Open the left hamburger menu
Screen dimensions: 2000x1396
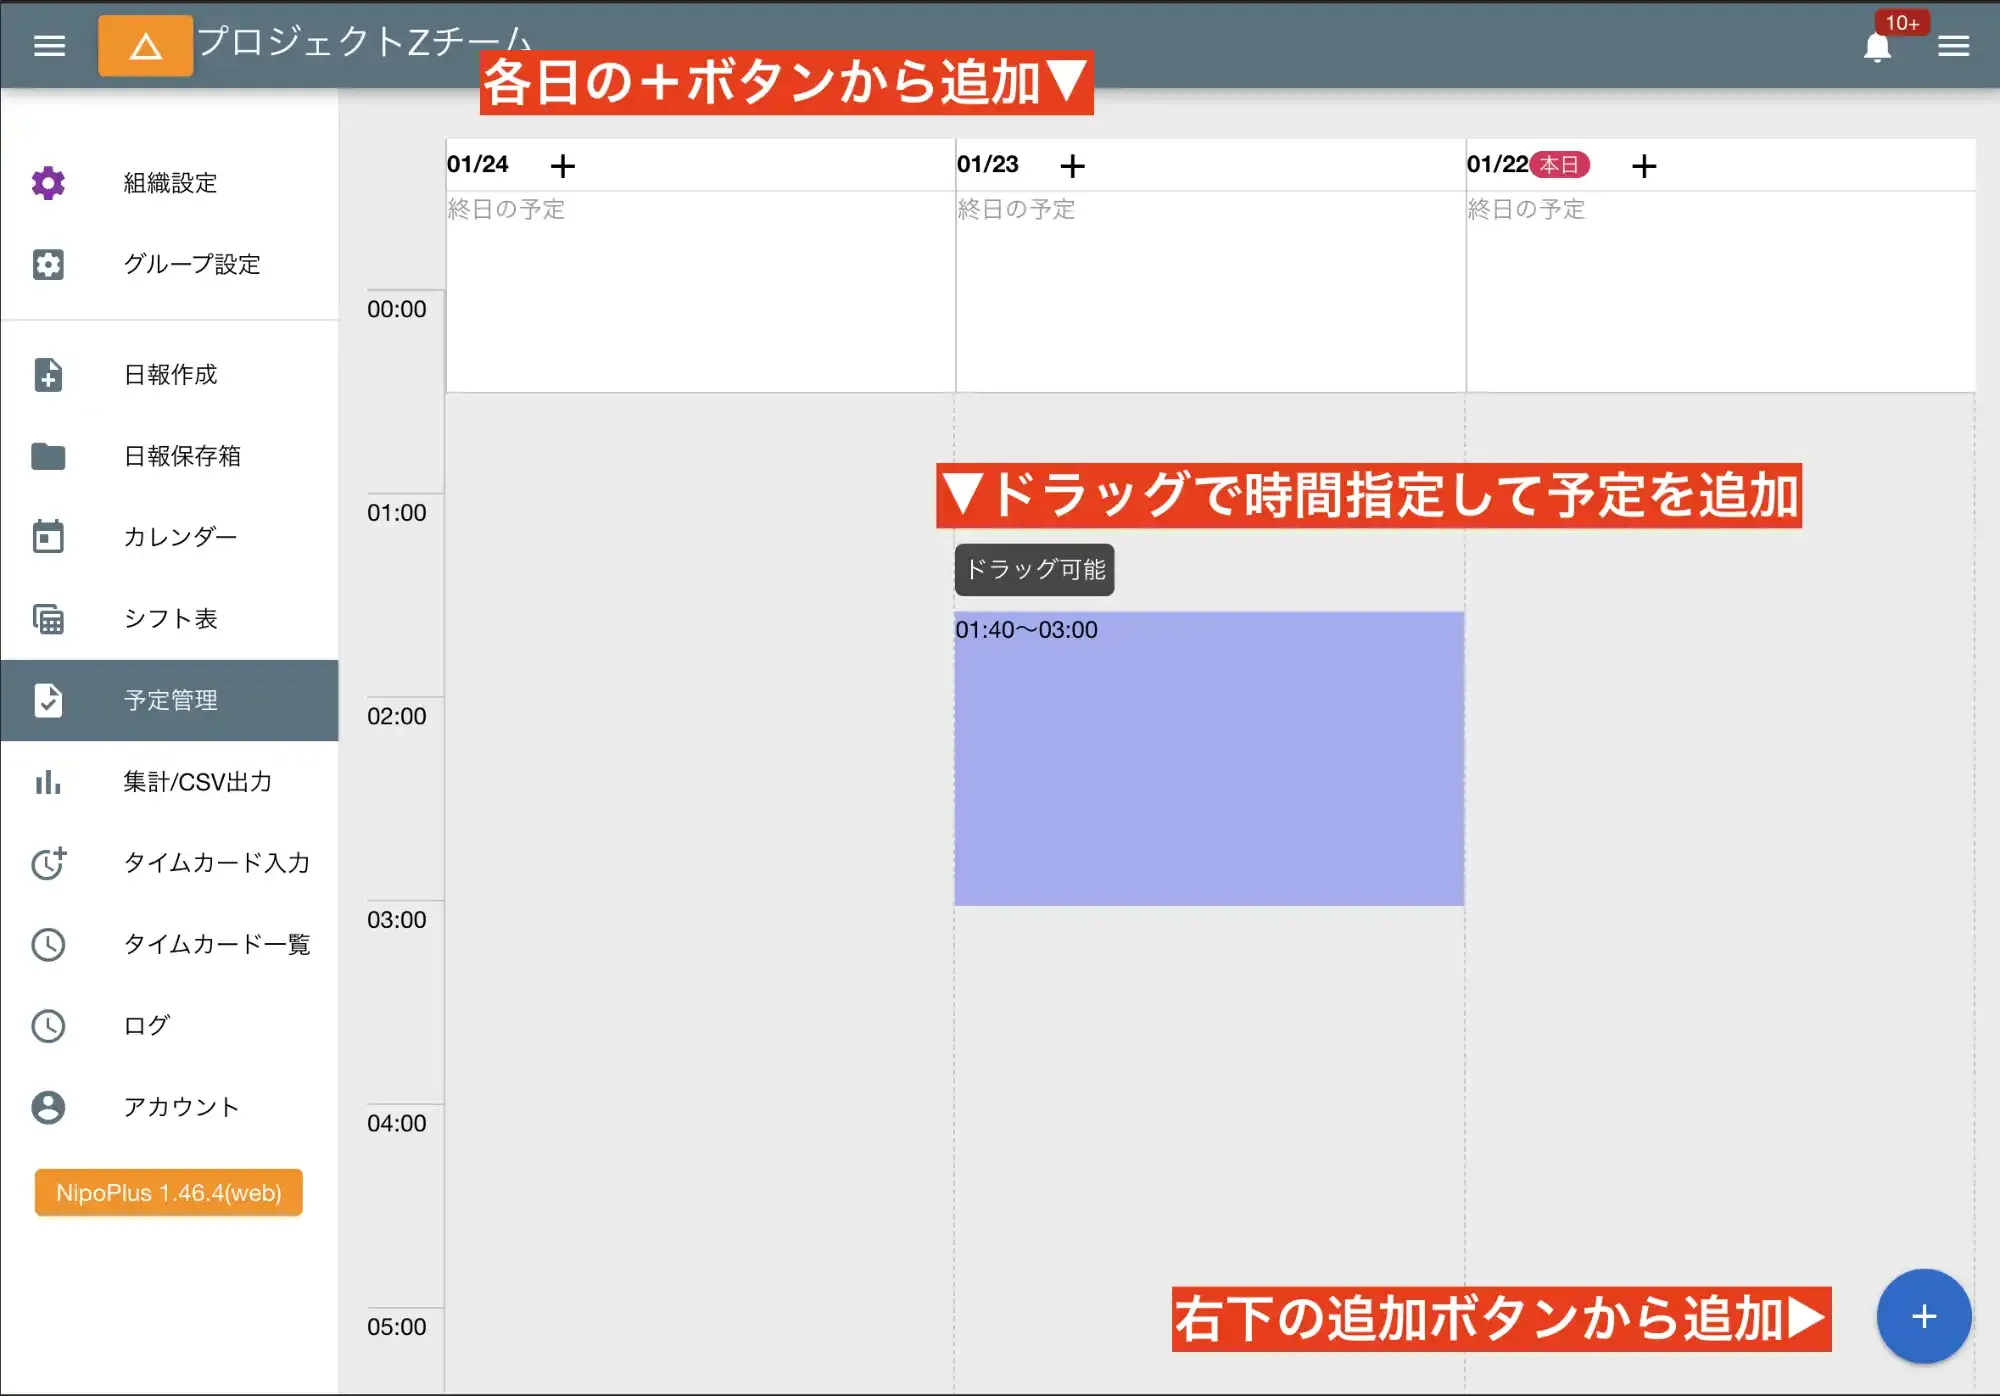[48, 46]
